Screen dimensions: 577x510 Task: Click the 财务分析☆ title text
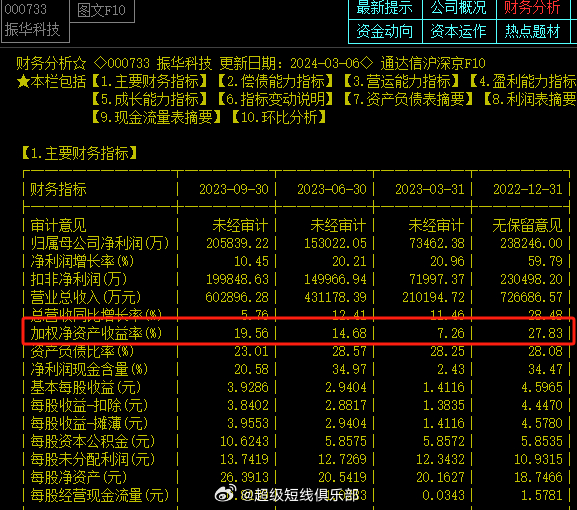(x=51, y=64)
